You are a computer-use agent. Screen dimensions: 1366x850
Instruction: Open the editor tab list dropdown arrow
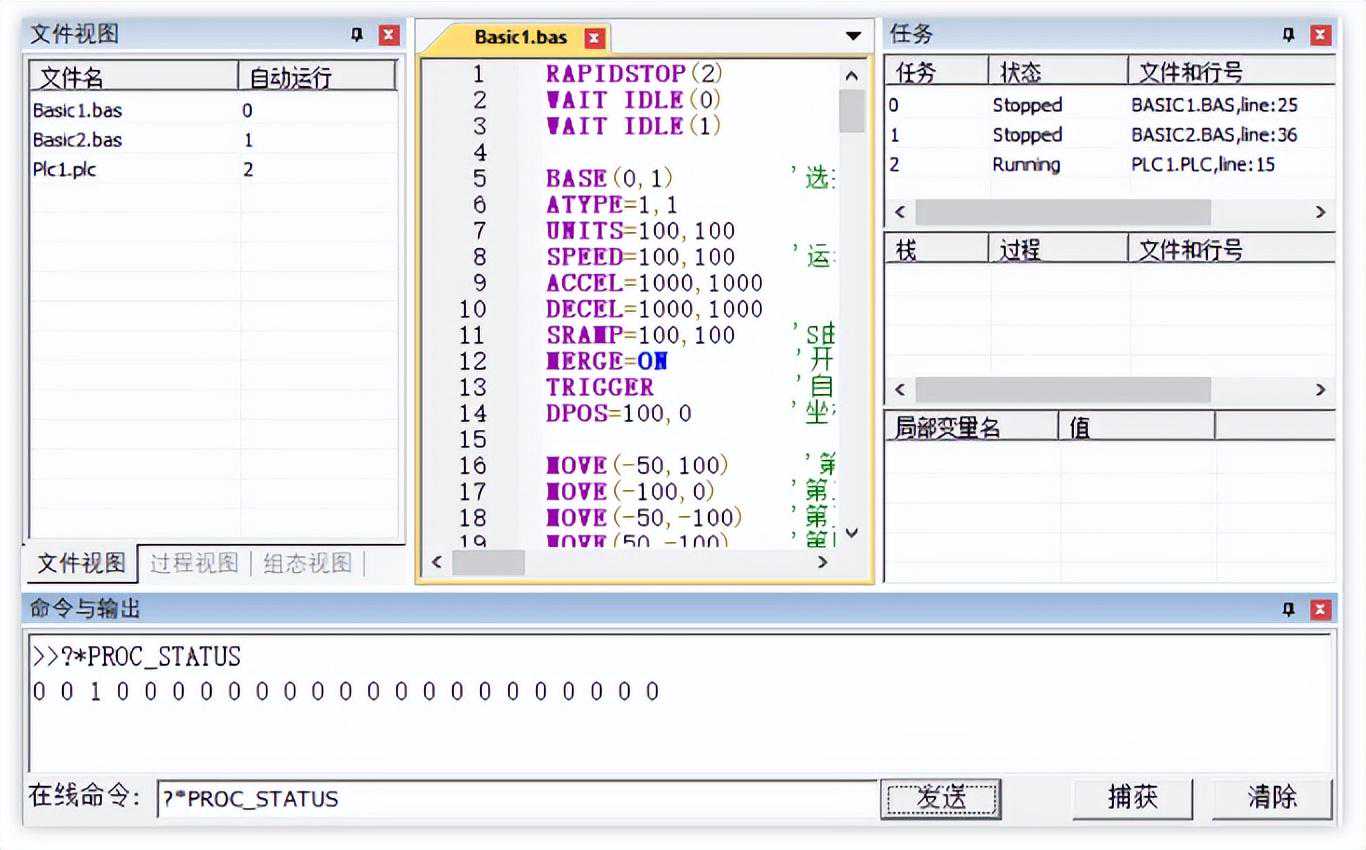coord(853,37)
